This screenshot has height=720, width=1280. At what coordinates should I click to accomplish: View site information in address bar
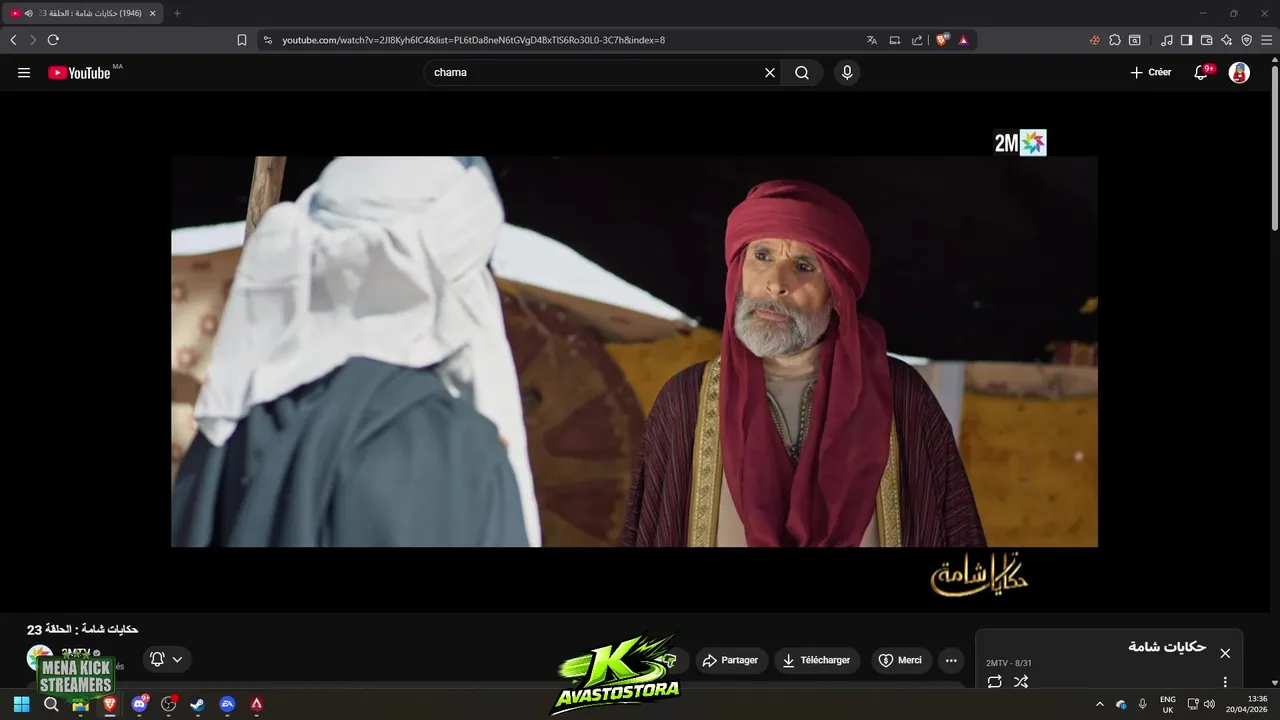click(267, 40)
